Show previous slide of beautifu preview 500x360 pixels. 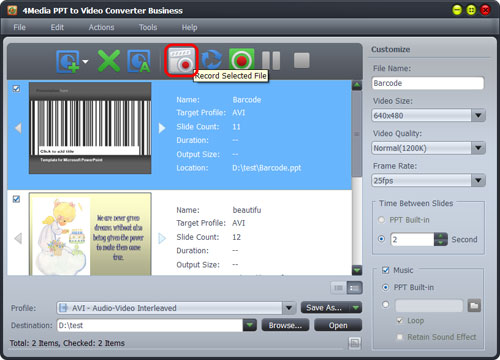pos(18,238)
